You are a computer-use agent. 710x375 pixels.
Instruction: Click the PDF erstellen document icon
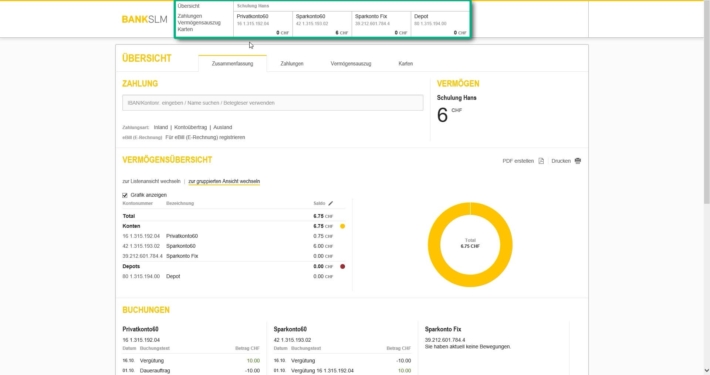click(541, 161)
